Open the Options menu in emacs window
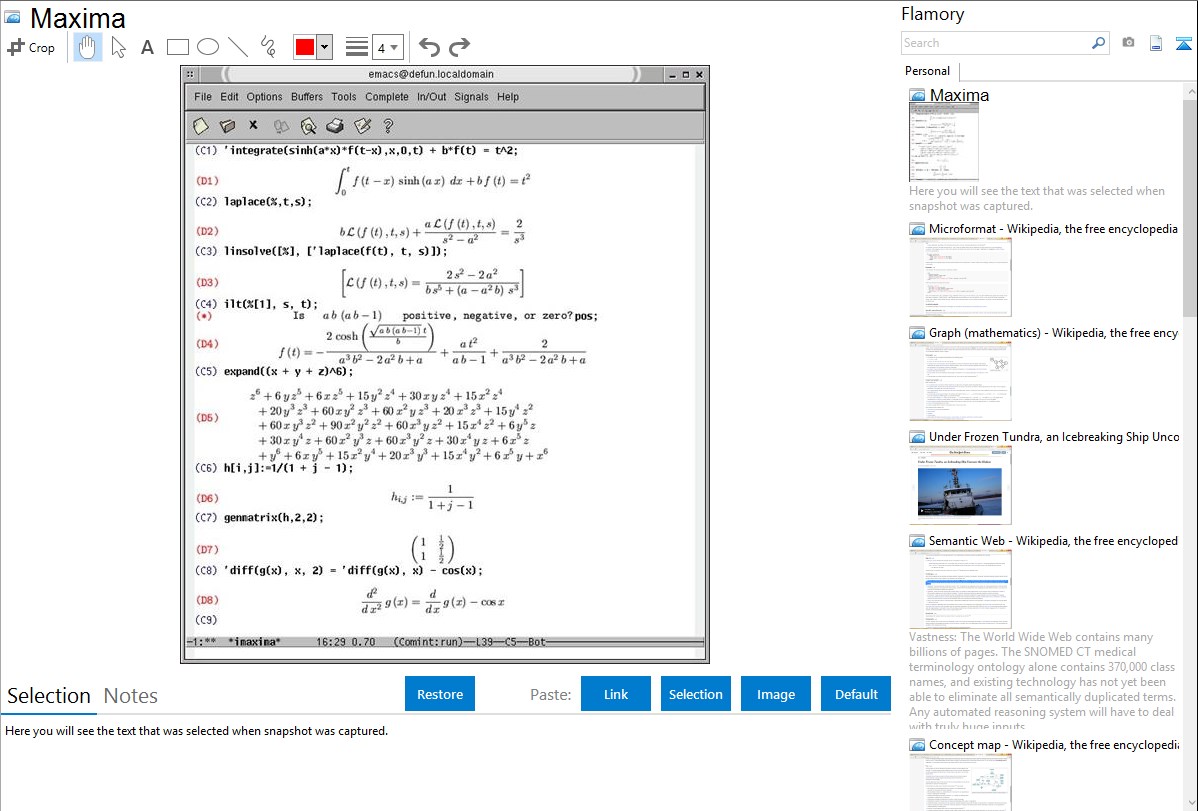 coord(264,97)
